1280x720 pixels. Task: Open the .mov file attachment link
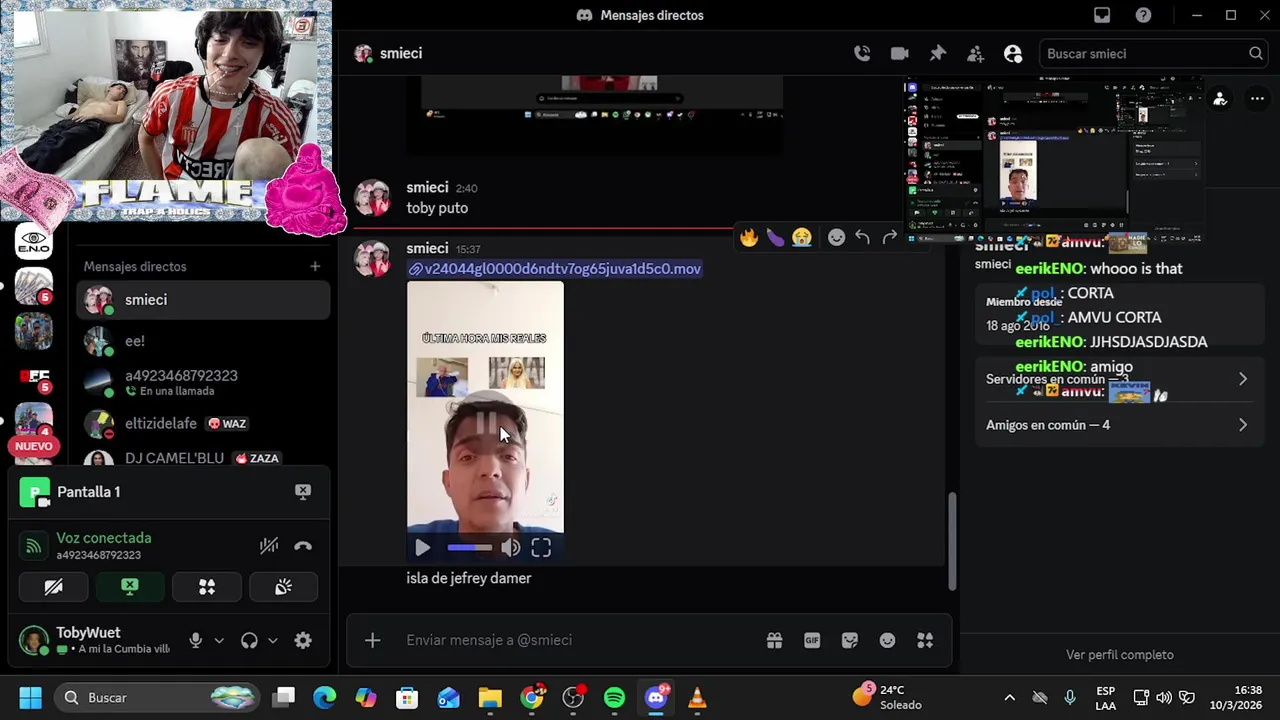(554, 269)
